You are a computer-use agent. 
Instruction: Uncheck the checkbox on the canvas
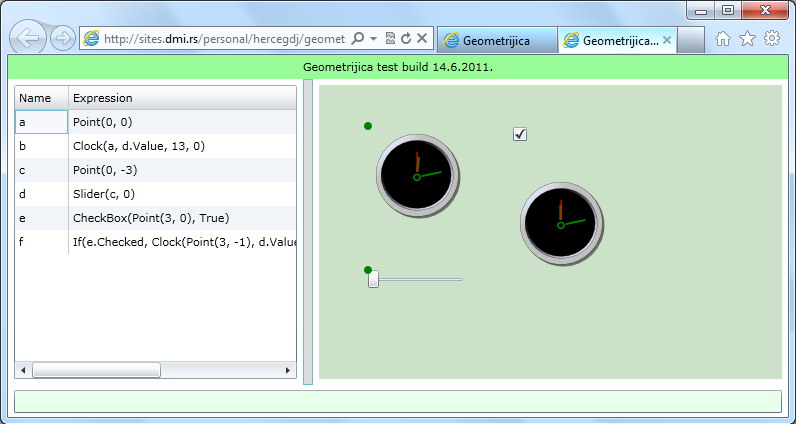click(x=520, y=134)
